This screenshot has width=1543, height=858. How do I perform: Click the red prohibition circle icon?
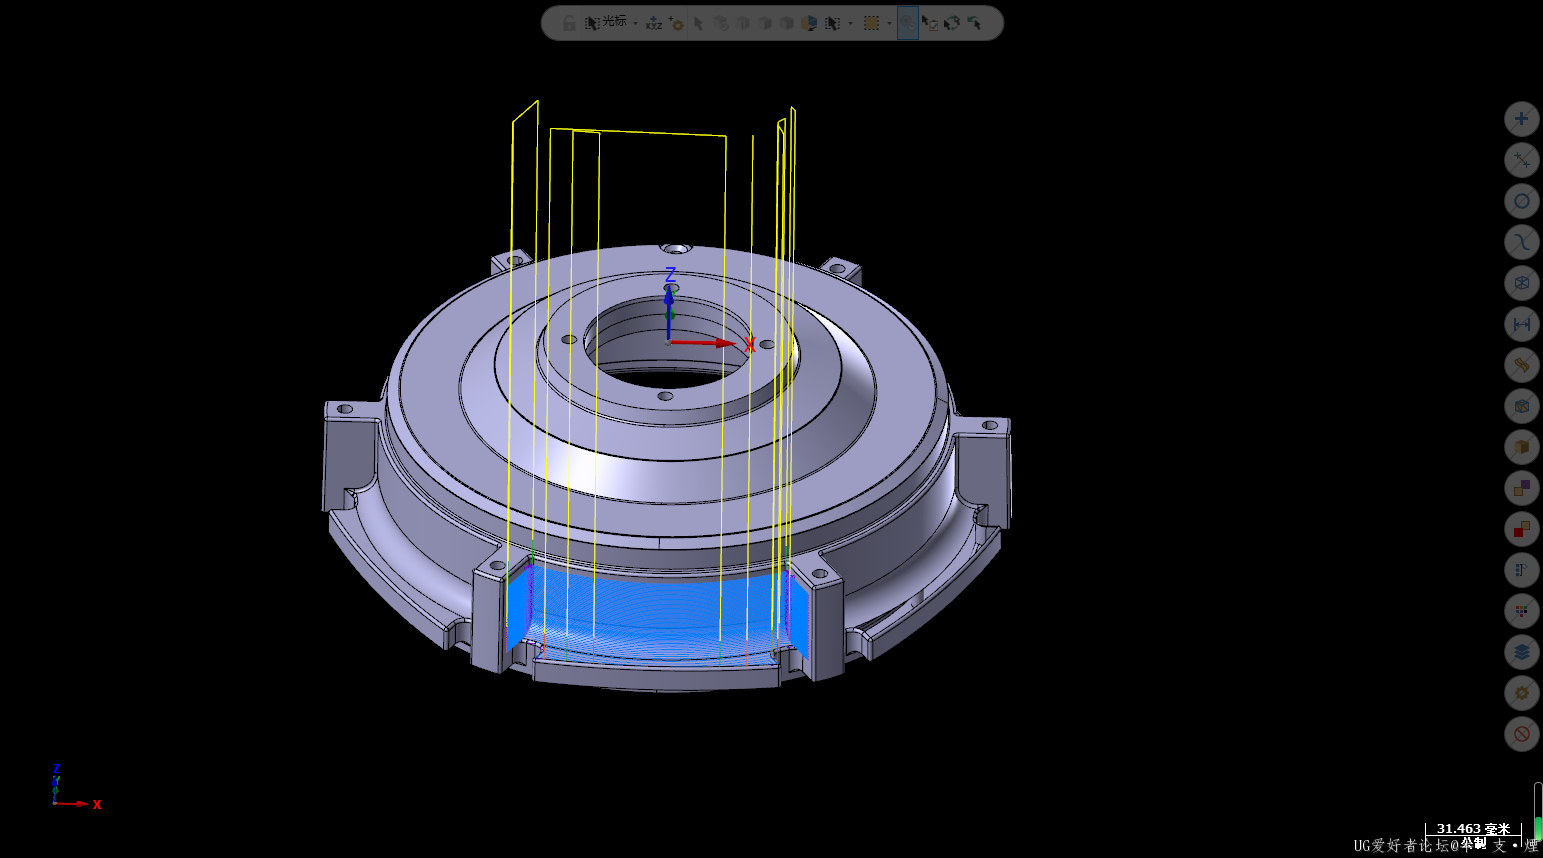[1521, 734]
